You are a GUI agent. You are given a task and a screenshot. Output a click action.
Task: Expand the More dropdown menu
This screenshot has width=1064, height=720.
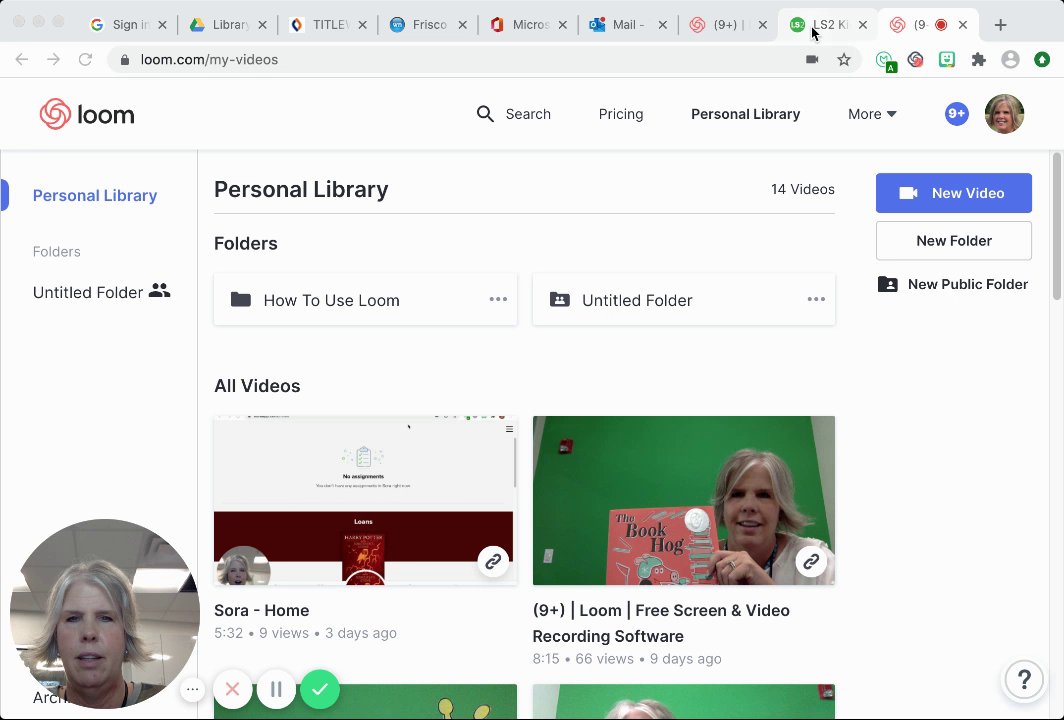[872, 114]
